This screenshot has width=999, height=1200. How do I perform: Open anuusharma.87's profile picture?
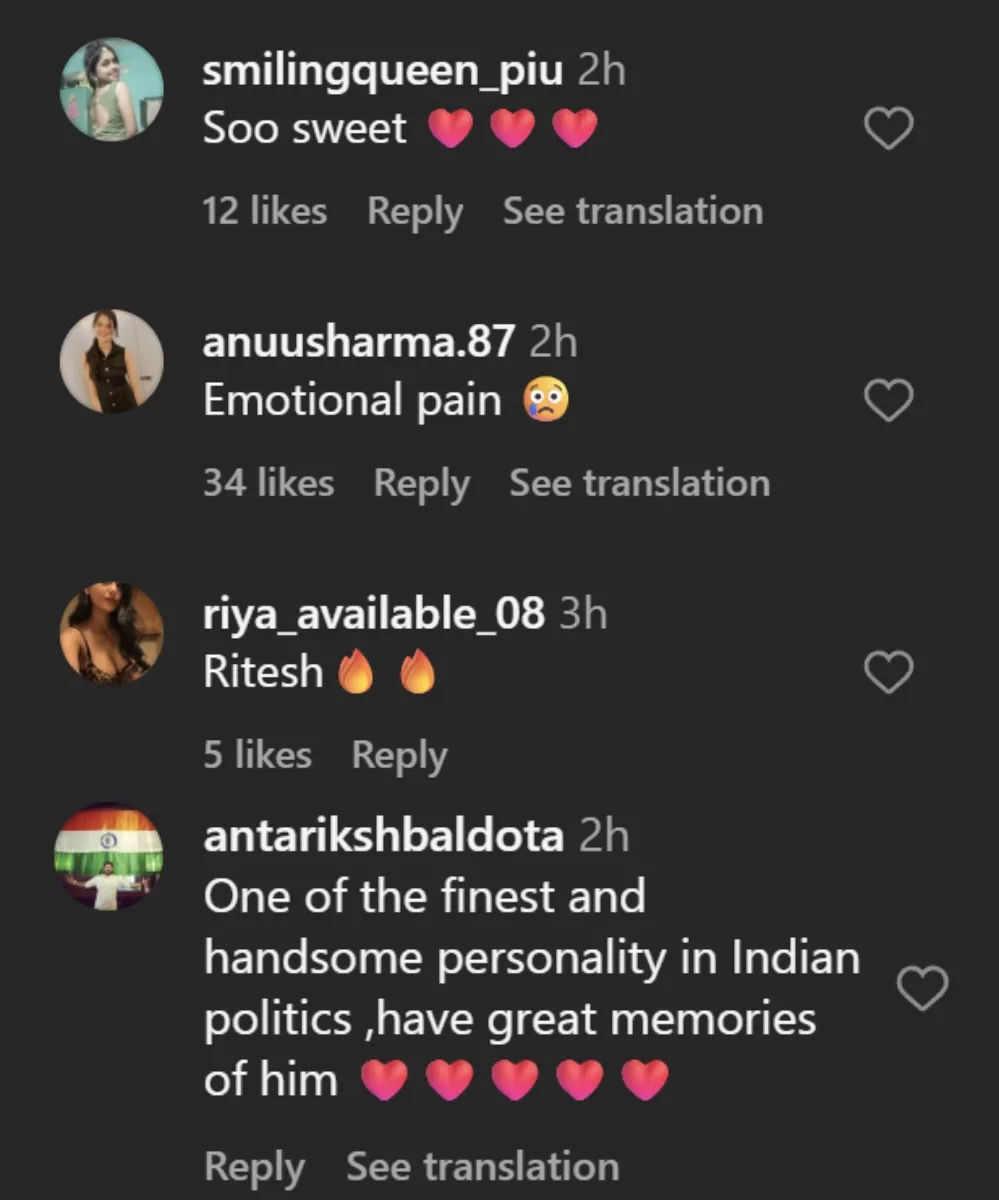tap(111, 361)
